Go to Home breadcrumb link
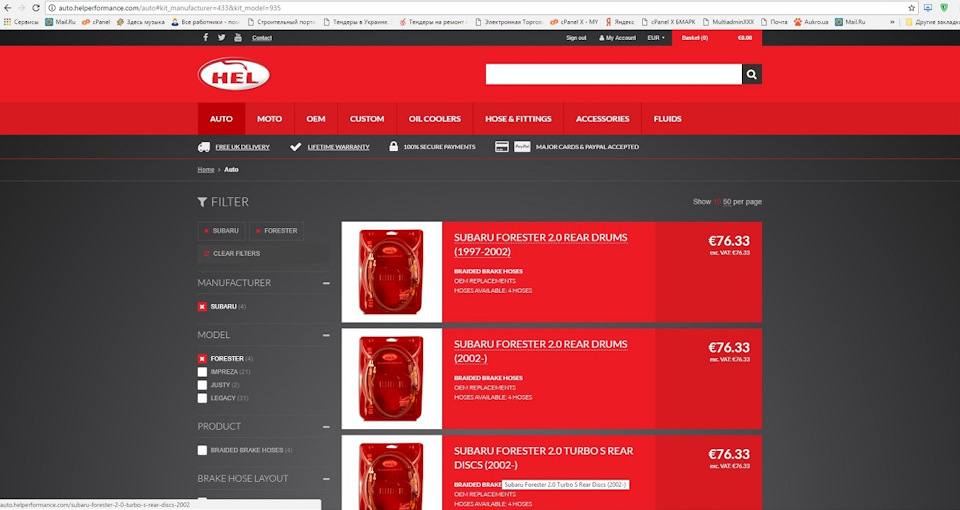This screenshot has width=960, height=510. (206, 170)
